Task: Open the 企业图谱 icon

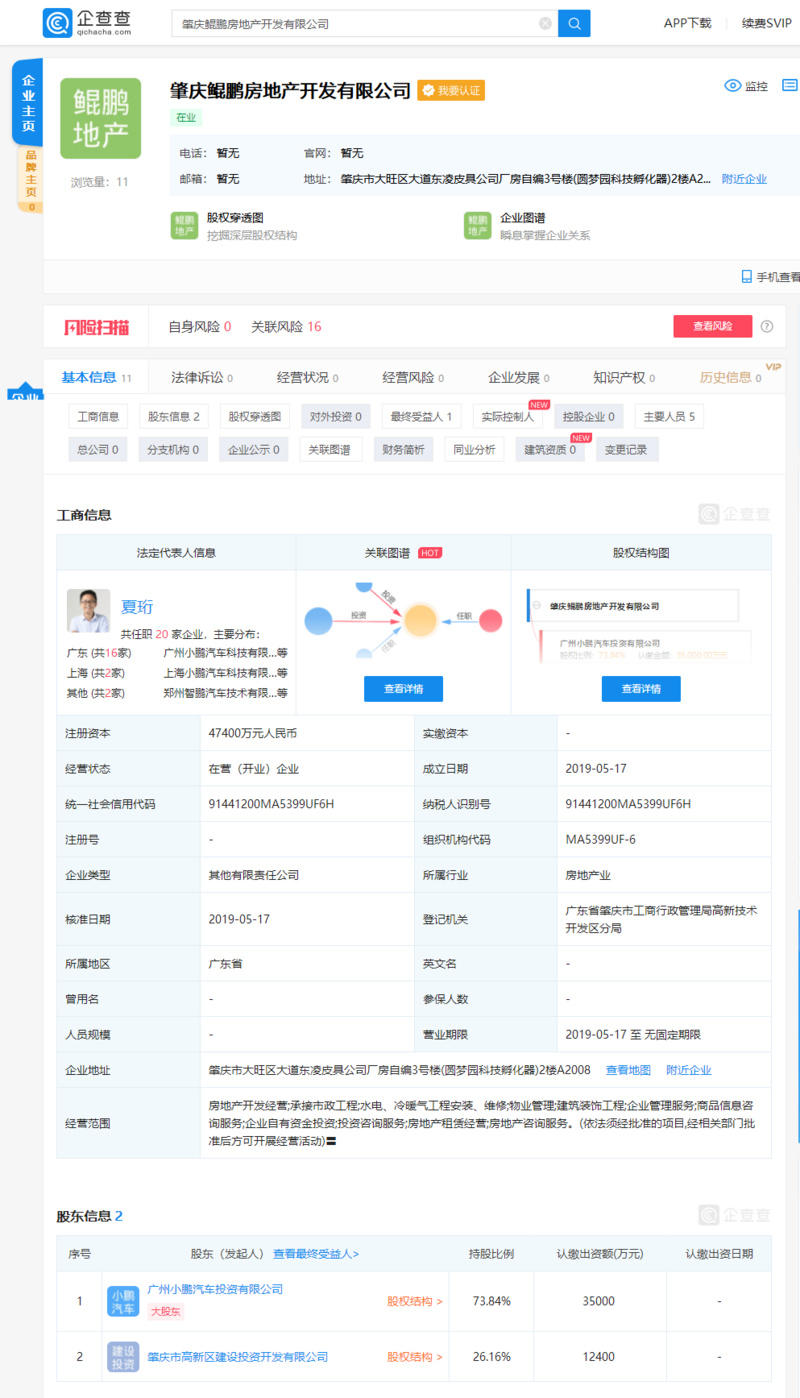Action: 477,226
